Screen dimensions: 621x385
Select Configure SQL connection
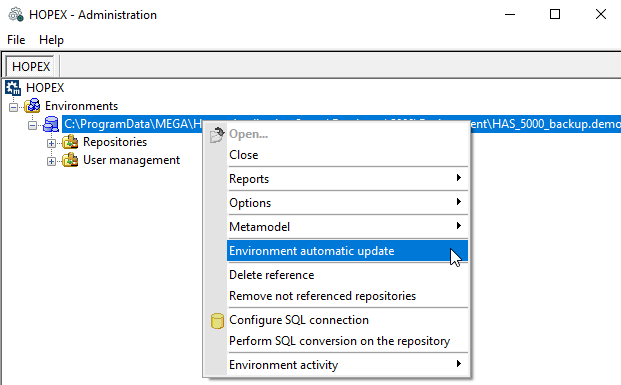point(347,320)
